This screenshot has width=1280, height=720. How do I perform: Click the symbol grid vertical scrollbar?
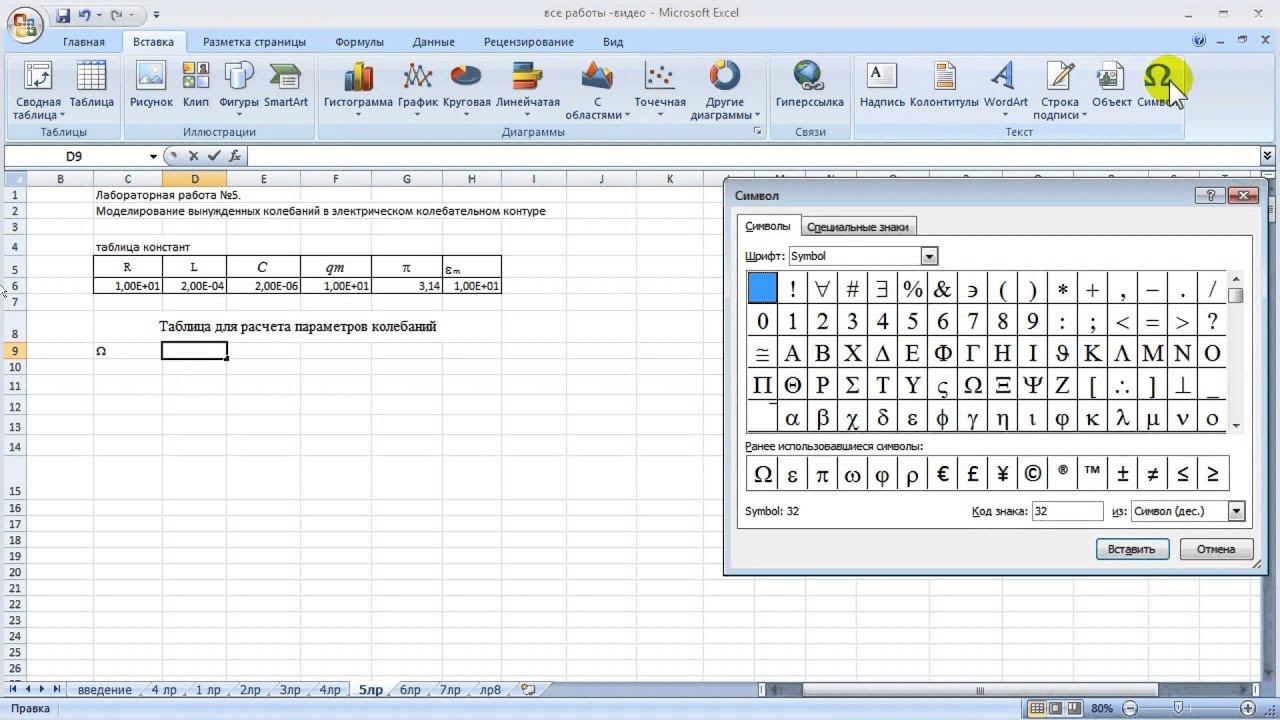(1236, 351)
